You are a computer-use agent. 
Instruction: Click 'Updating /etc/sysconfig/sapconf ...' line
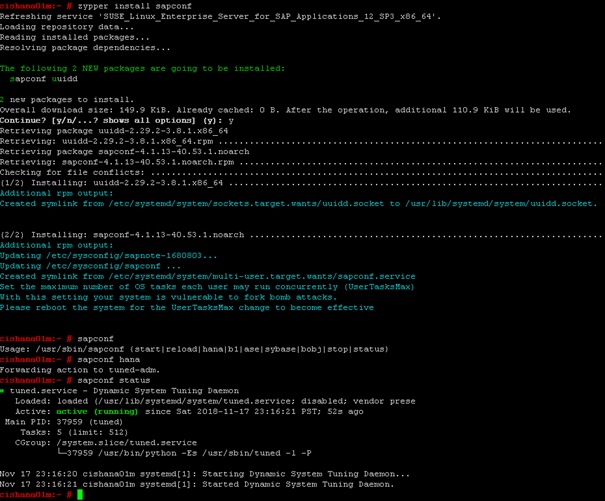coord(90,266)
